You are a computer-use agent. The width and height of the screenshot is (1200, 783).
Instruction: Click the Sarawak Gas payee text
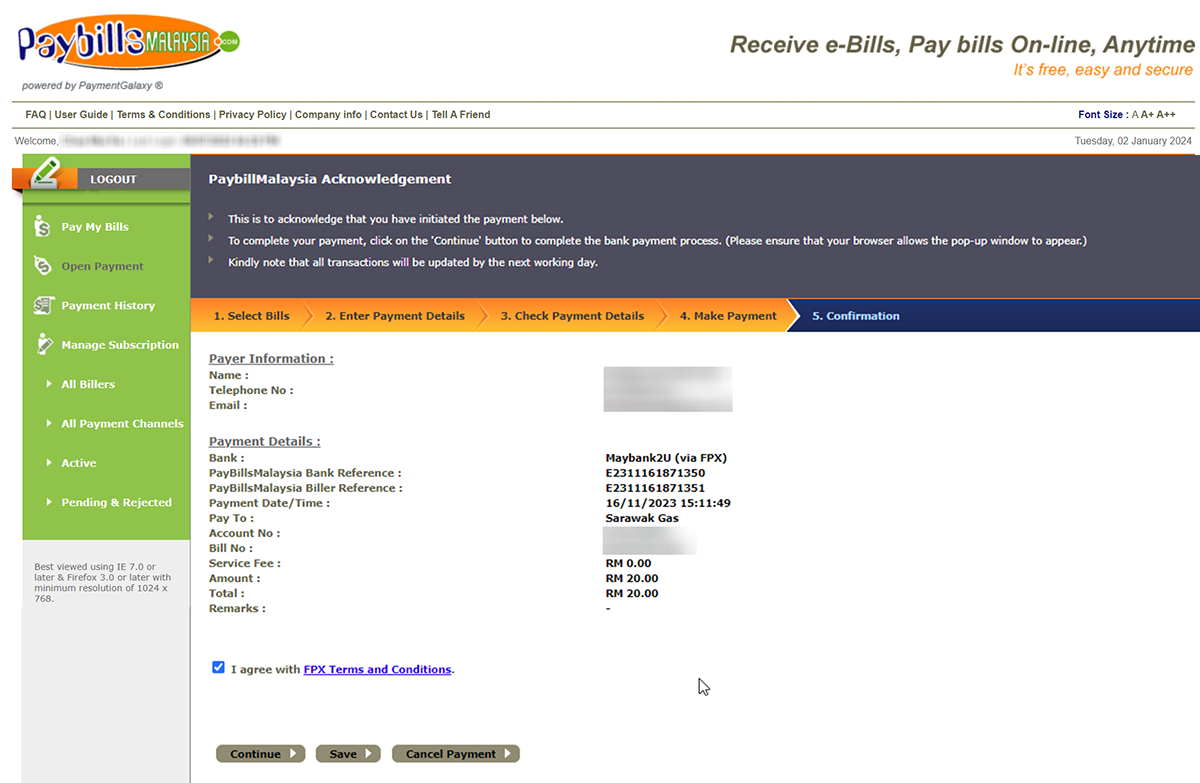pos(642,518)
